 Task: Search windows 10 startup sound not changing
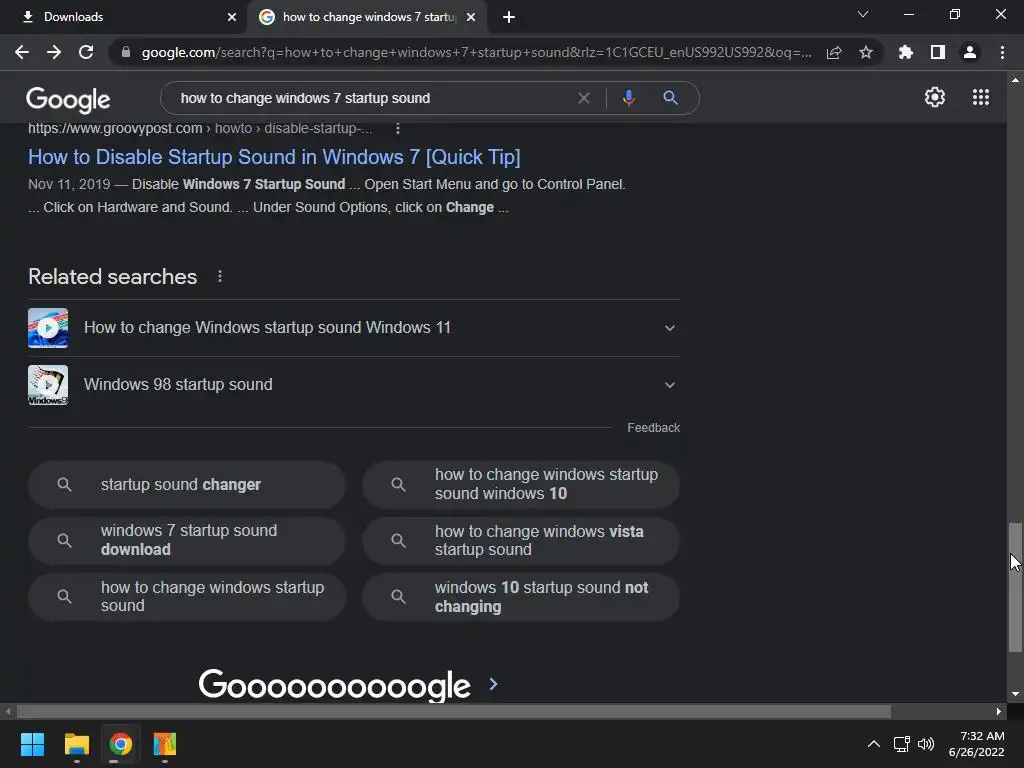click(521, 596)
